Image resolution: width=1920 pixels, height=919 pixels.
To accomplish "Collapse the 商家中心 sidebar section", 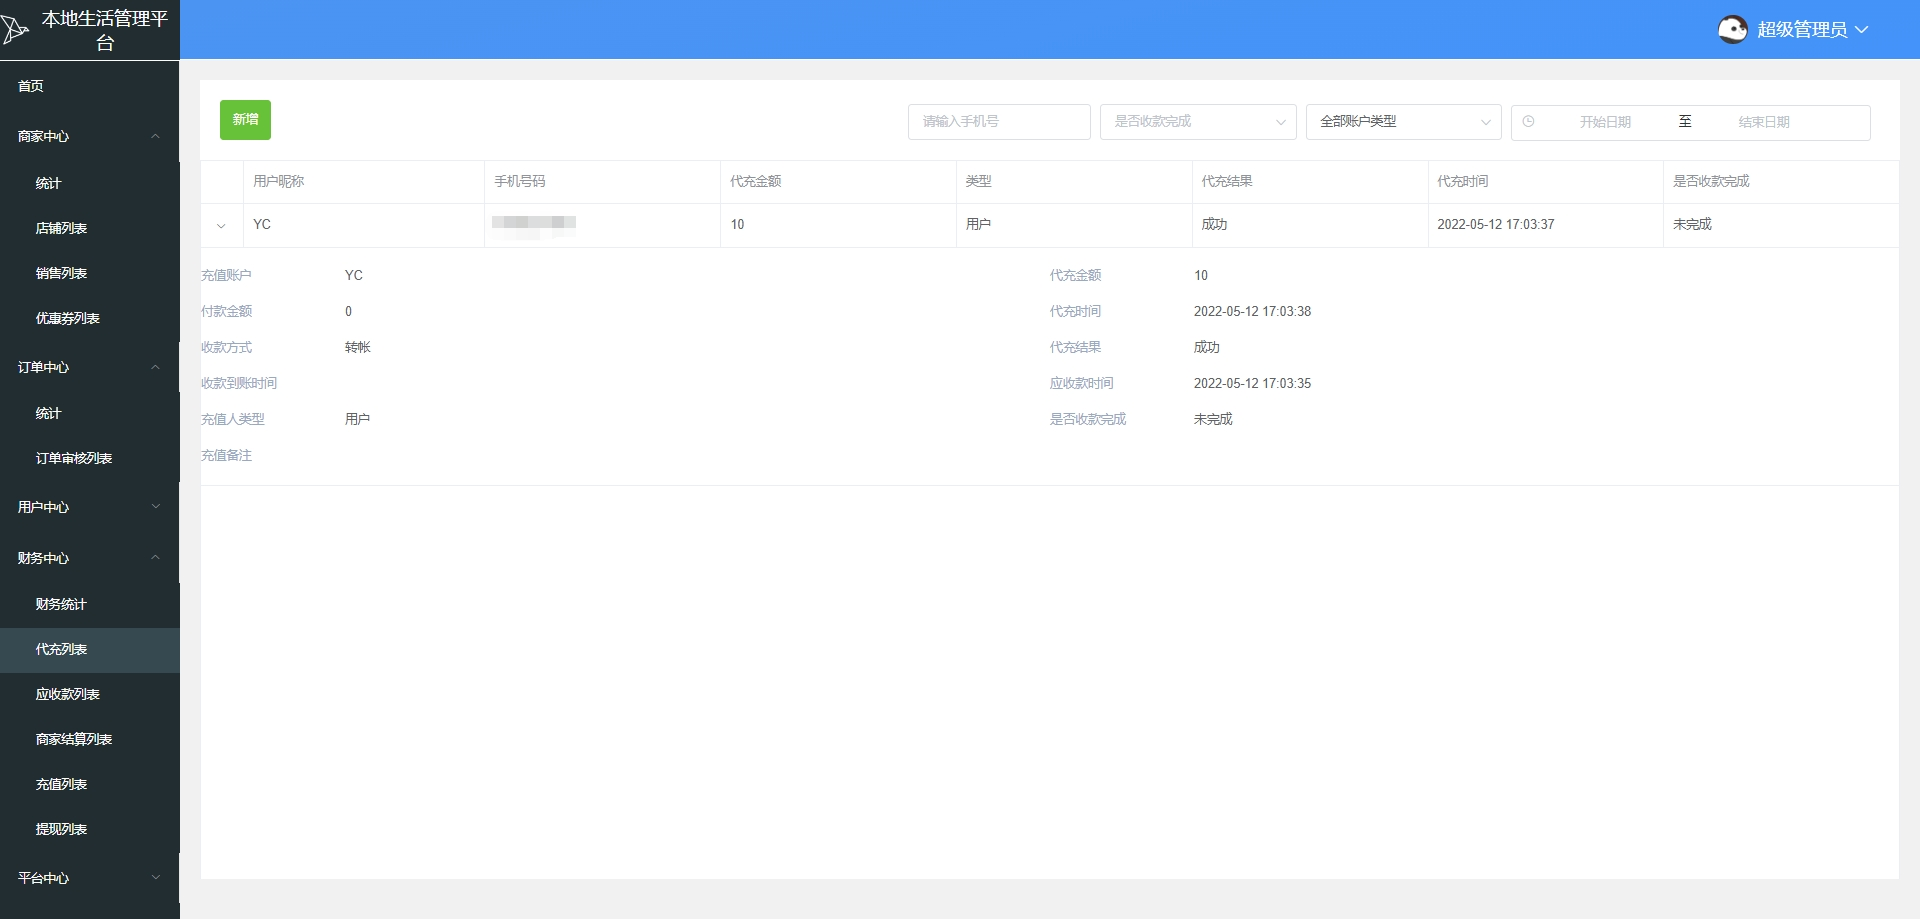I will pos(155,136).
